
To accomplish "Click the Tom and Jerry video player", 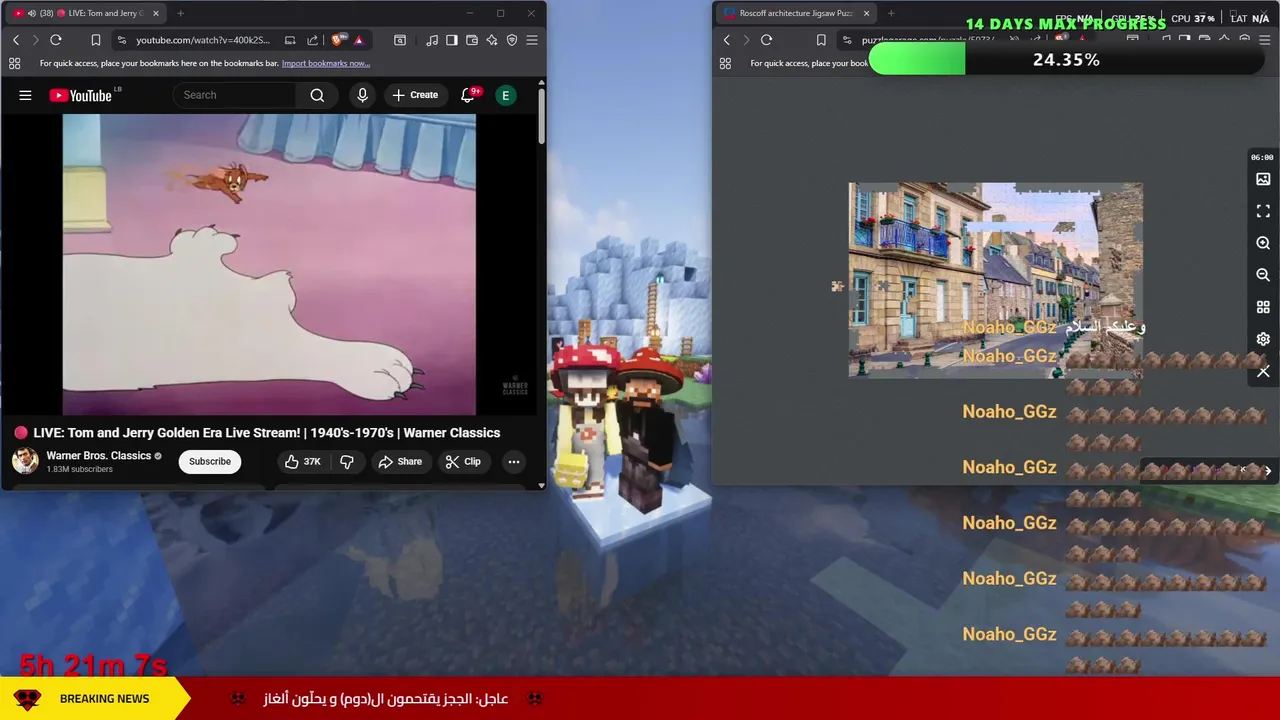I will tap(269, 264).
